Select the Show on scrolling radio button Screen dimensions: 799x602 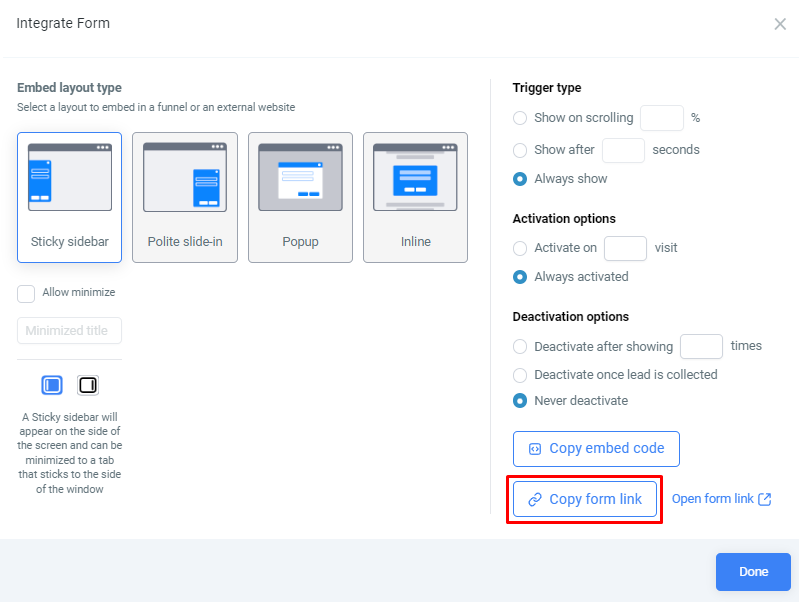click(x=520, y=118)
